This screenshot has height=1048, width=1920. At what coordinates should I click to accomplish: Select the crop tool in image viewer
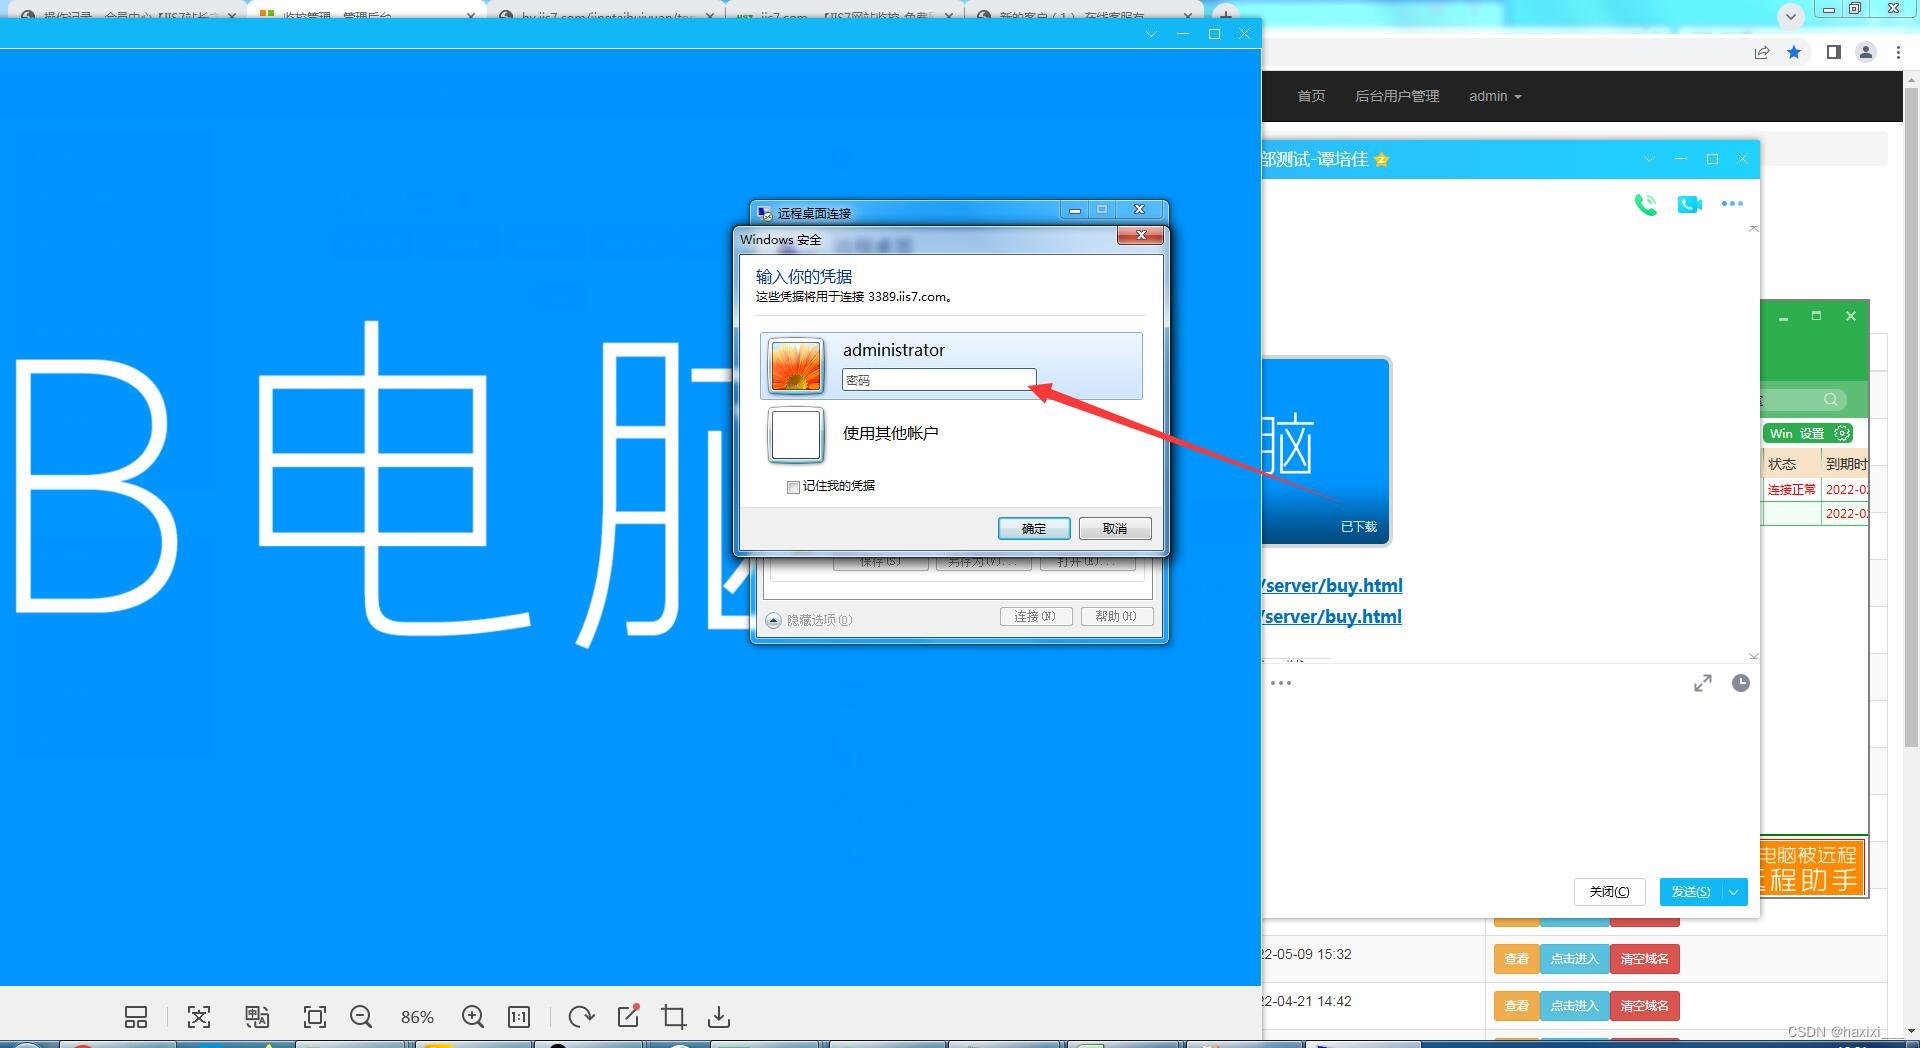coord(674,1017)
